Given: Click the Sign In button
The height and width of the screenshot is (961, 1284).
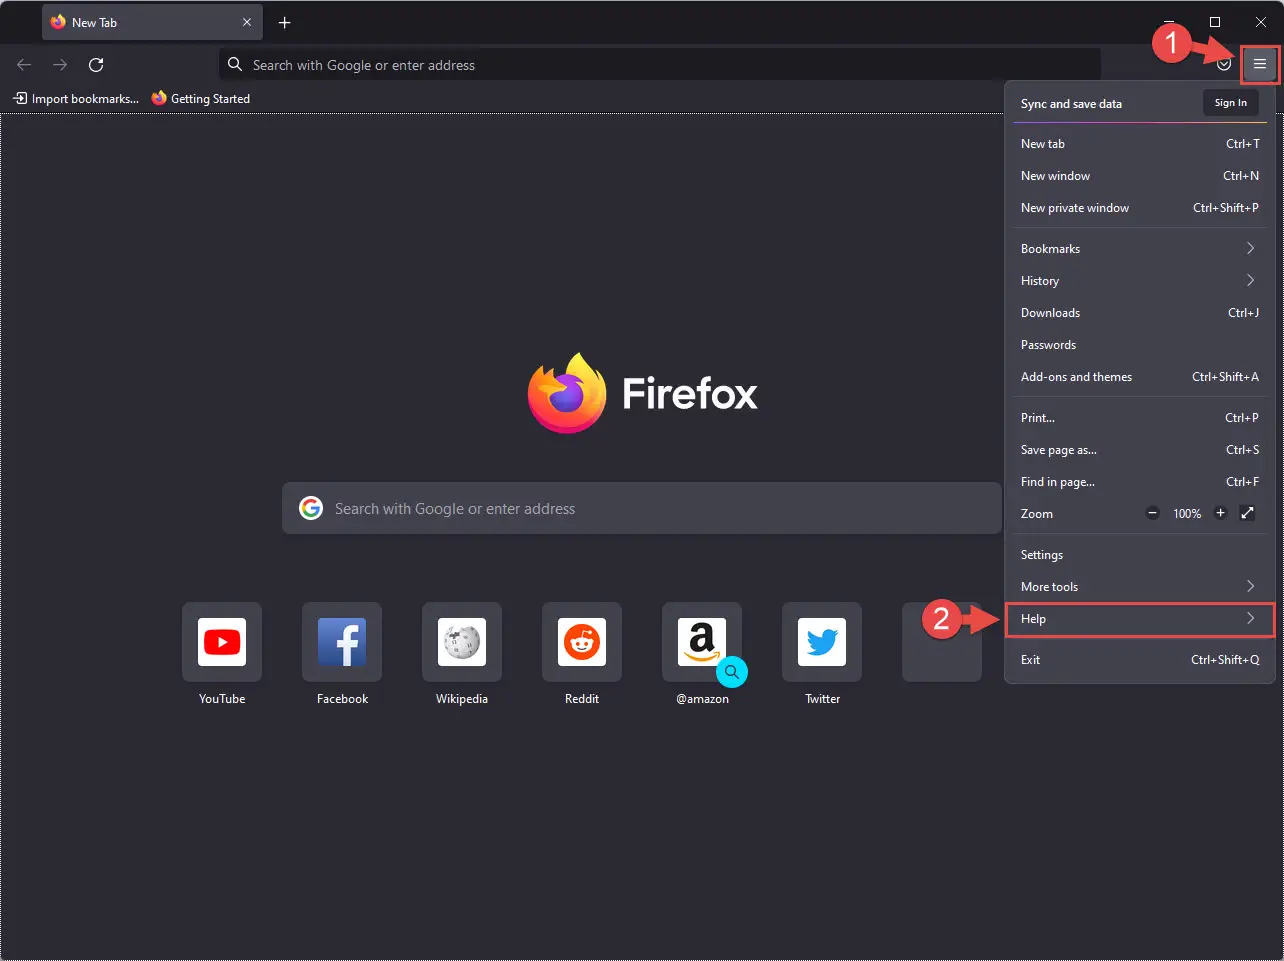Looking at the screenshot, I should (1230, 103).
